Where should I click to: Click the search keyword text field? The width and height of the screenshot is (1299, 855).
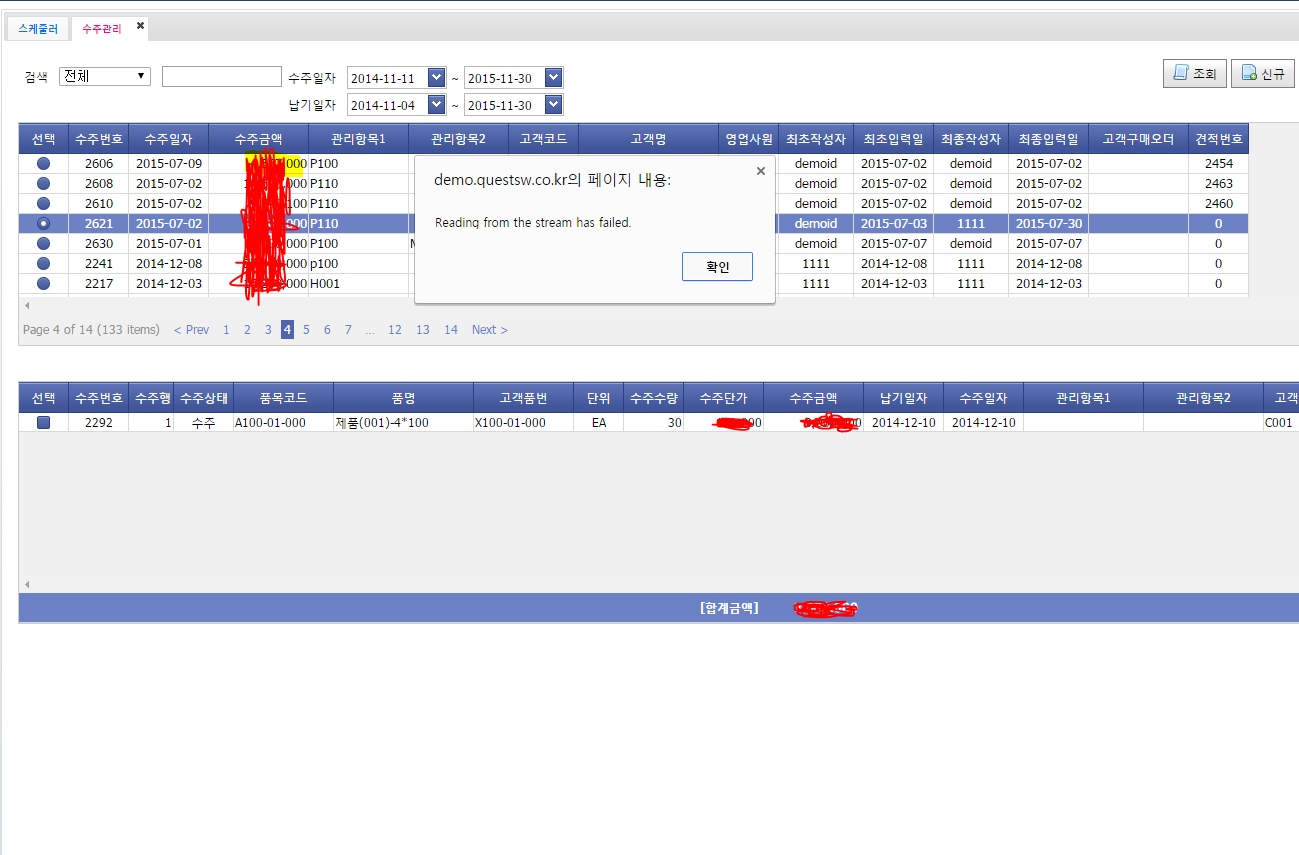coord(221,77)
